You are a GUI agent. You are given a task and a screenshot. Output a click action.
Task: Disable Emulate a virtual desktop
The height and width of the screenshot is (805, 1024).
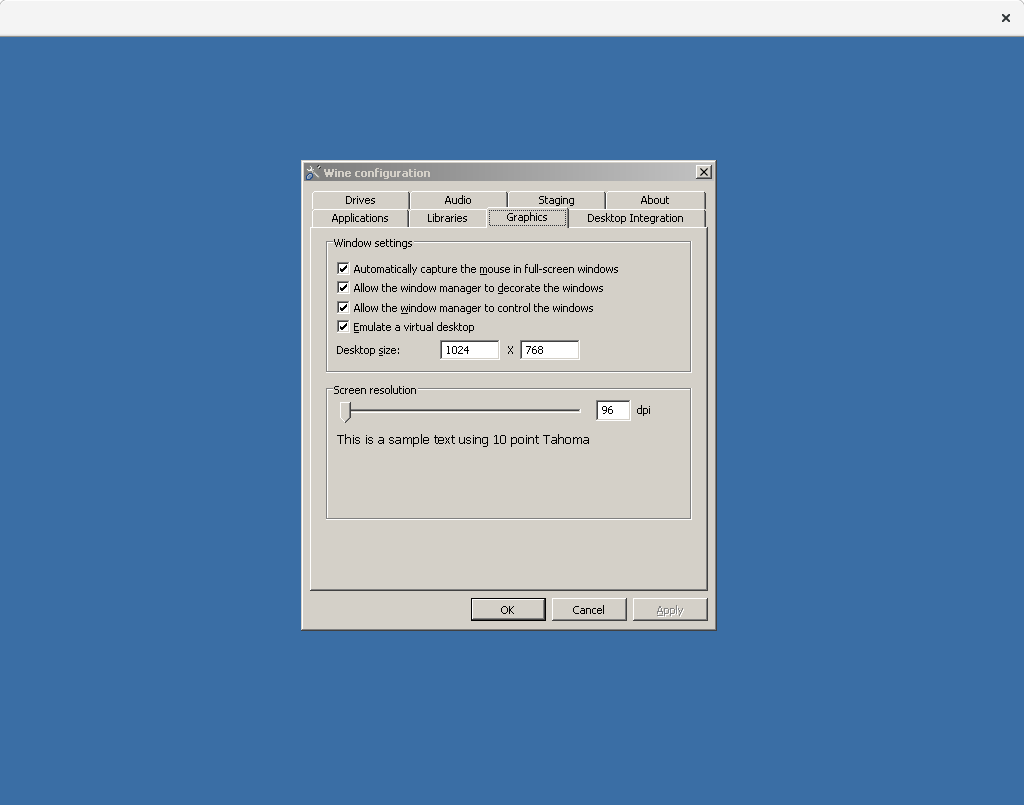pos(343,326)
